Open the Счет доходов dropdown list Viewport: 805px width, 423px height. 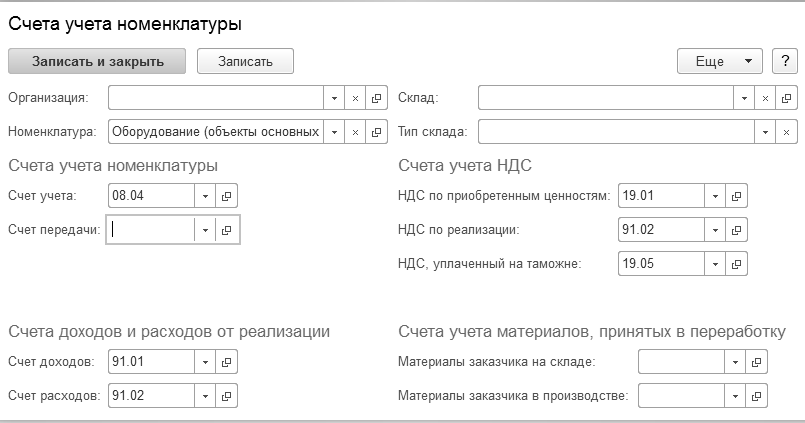point(204,362)
